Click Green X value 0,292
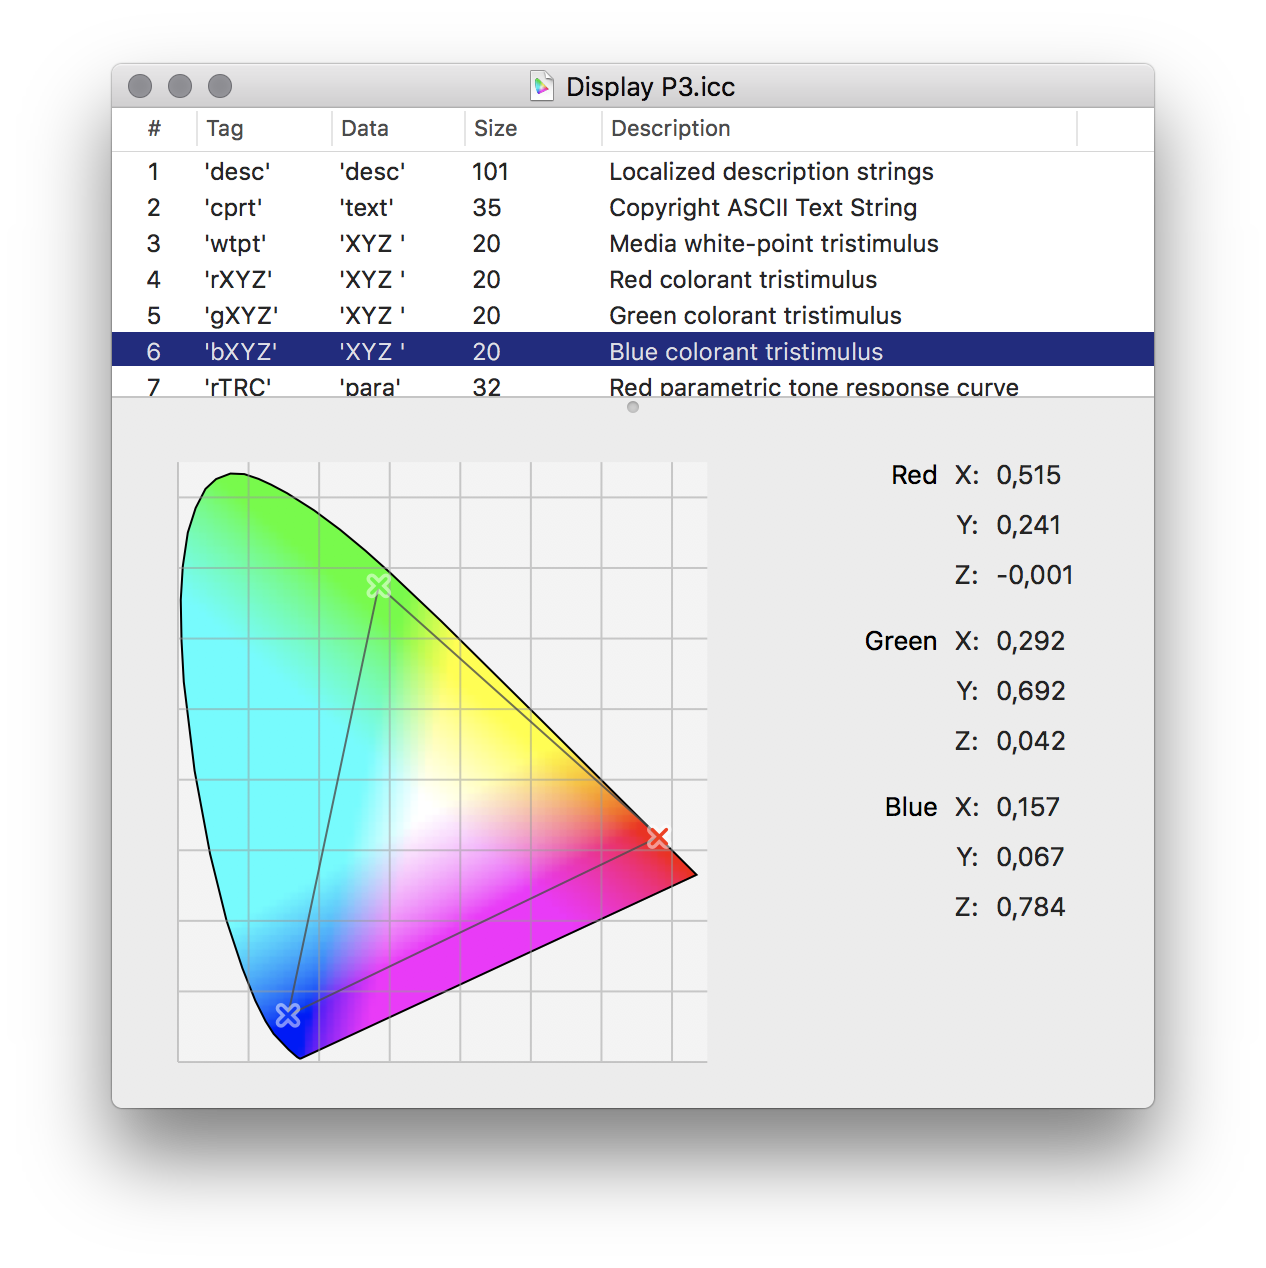Viewport: 1266px width, 1268px height. point(1030,641)
